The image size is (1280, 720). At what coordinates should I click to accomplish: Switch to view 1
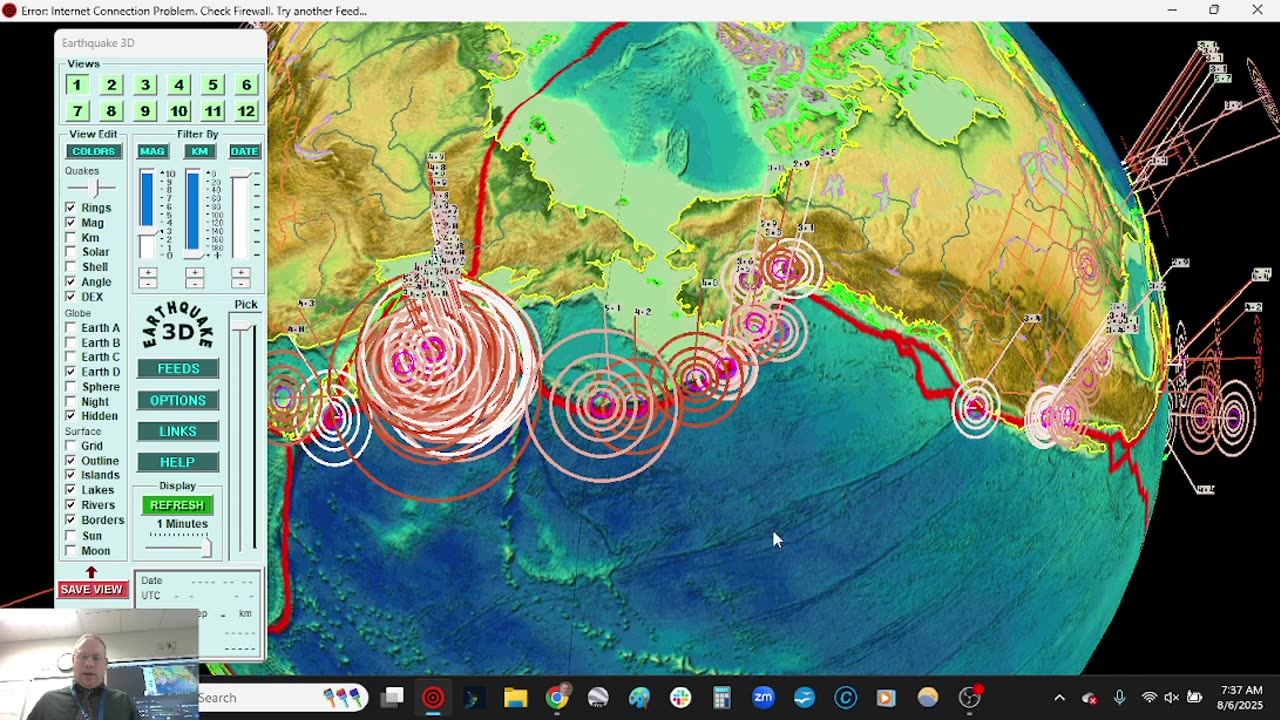[x=77, y=85]
